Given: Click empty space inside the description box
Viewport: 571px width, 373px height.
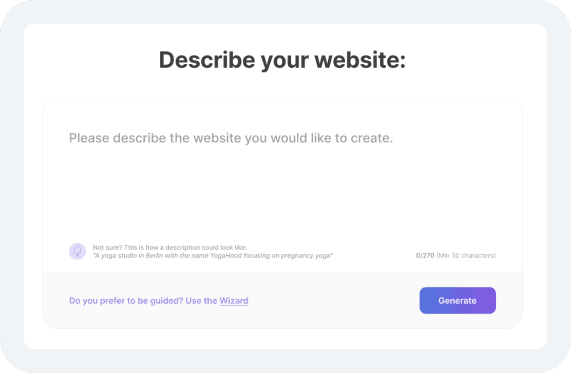Looking at the screenshot, I should pyautogui.click(x=282, y=193).
